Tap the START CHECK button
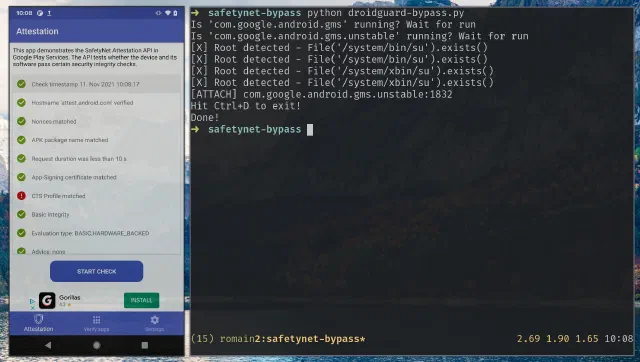Viewport: 640px width, 362px height. coord(96,271)
